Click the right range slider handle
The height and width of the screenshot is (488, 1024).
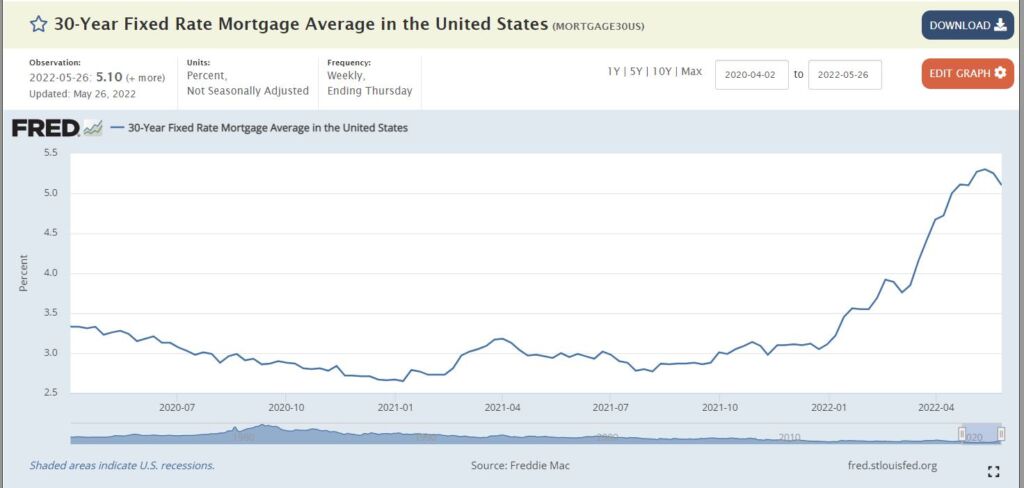[1000, 435]
